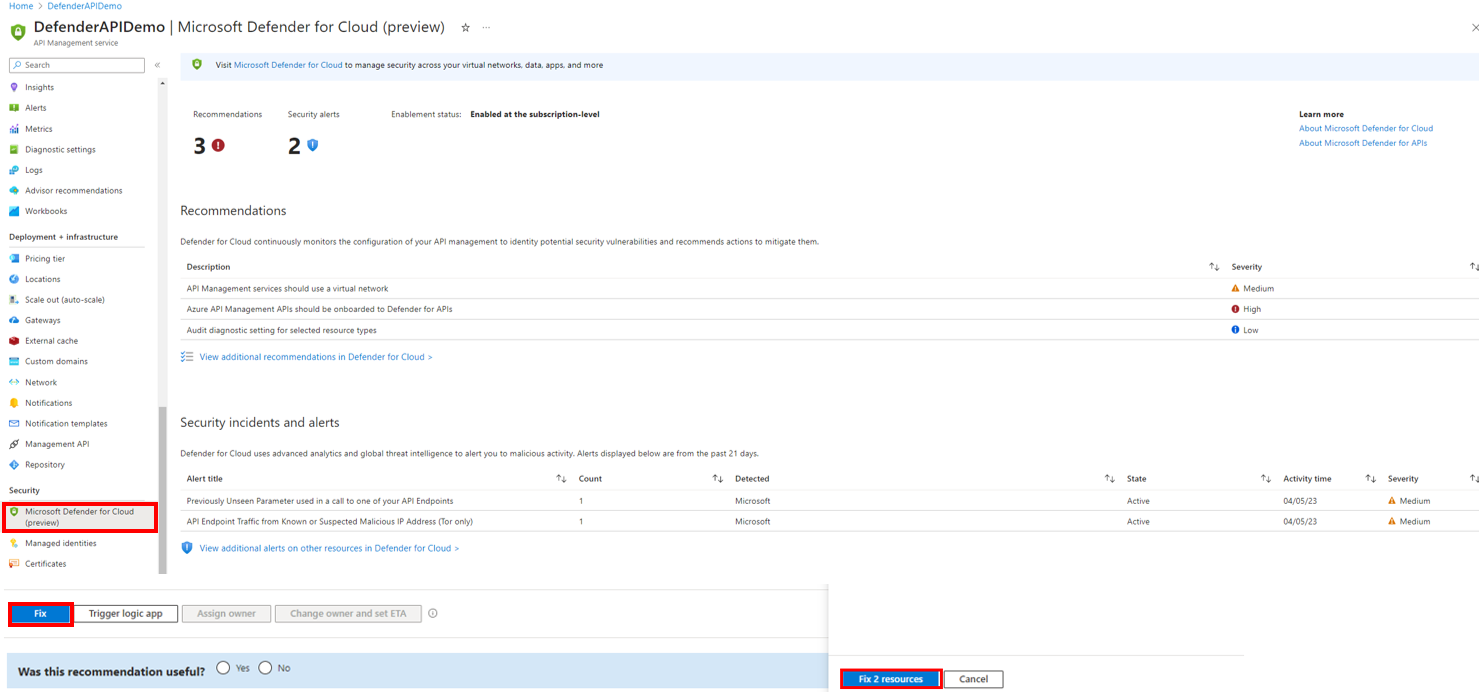Click the Alerts icon in sidebar

[14, 108]
